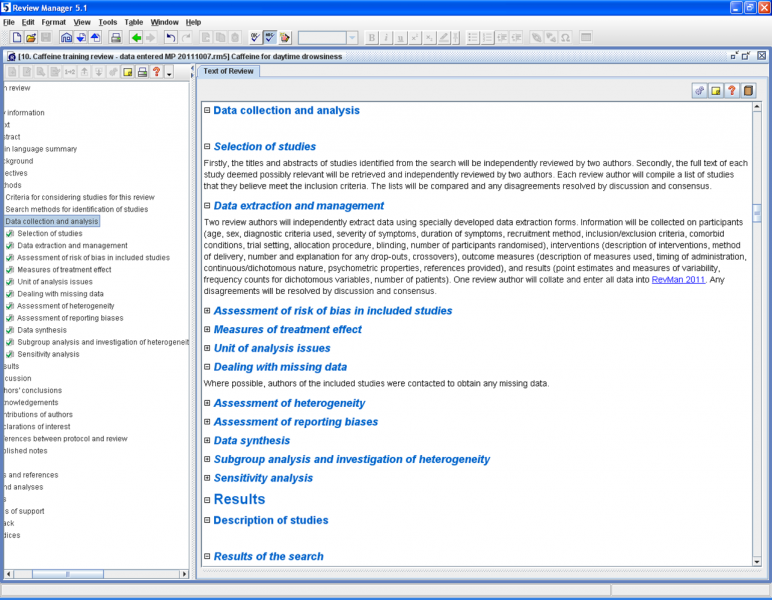Open the outline toolbar dropdown arrow

coord(170,73)
